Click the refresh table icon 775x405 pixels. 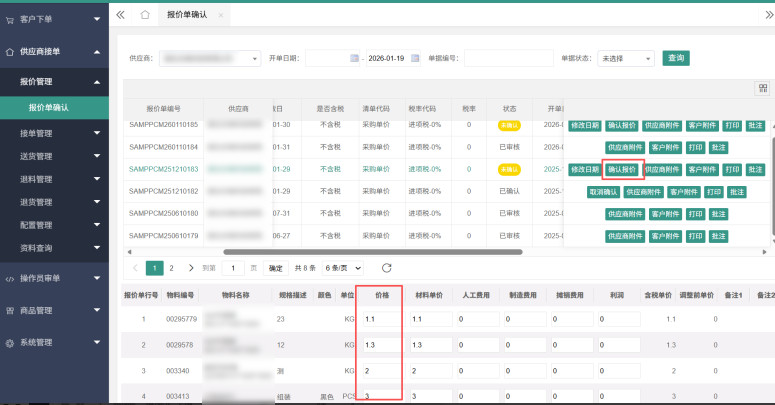[x=387, y=268]
